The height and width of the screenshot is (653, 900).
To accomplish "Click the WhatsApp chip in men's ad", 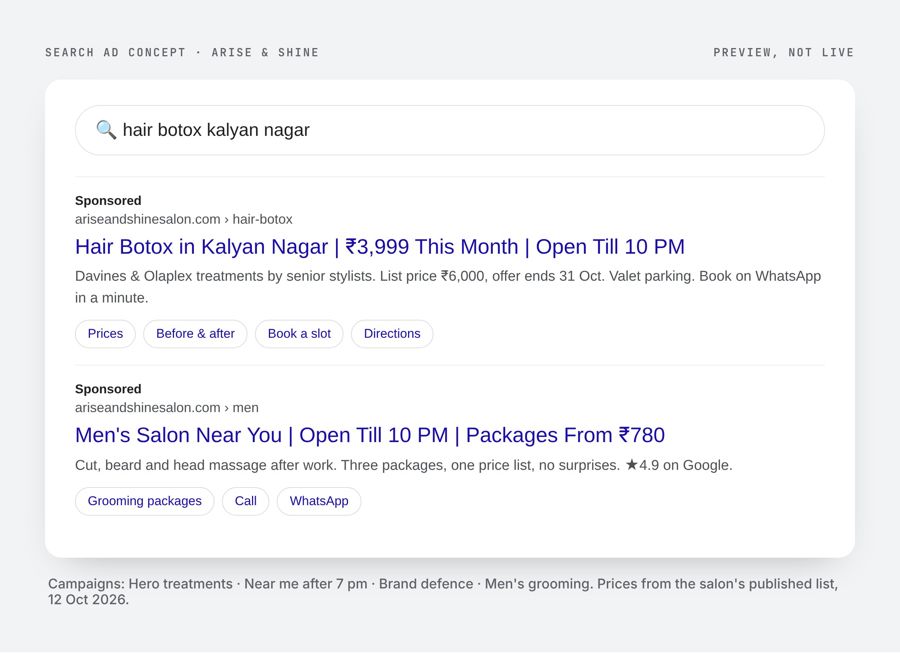I will pyautogui.click(x=319, y=501).
